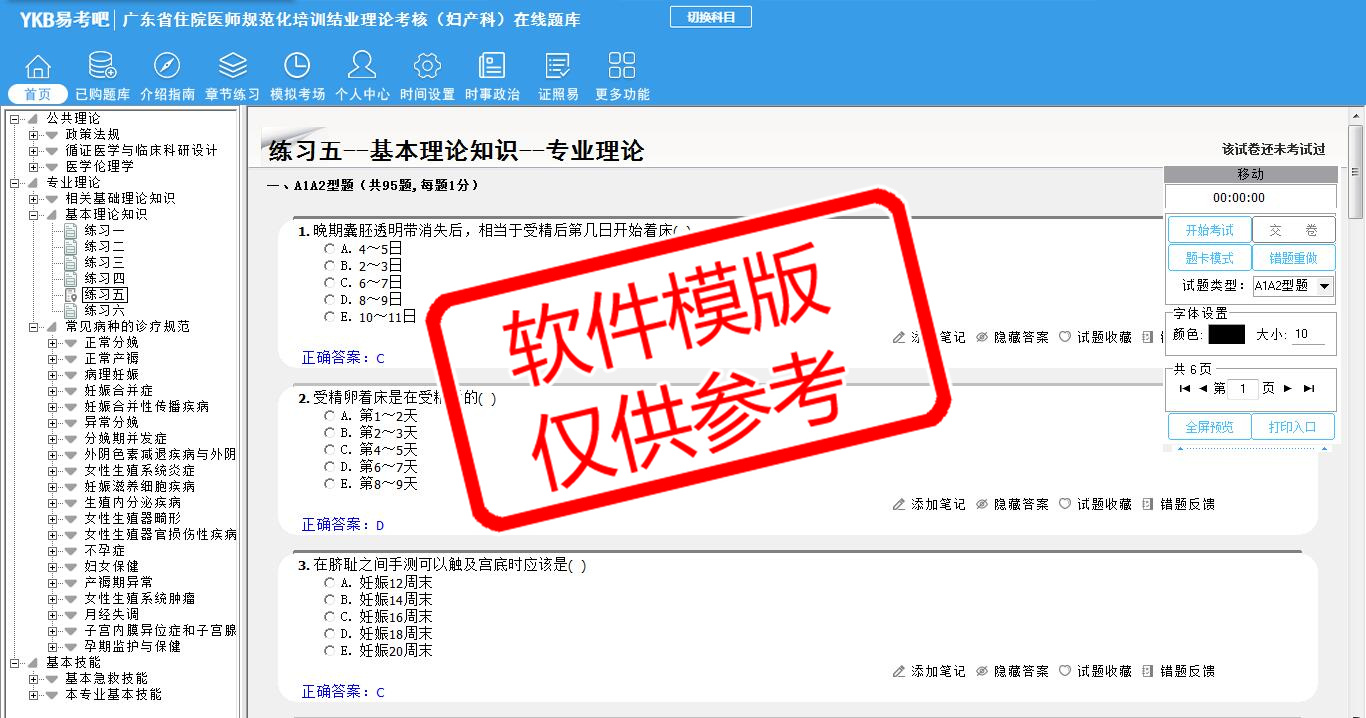Viewport: 1366px width, 718px height.
Task: Expand the 政策法规 tree node
Action: click(33, 135)
